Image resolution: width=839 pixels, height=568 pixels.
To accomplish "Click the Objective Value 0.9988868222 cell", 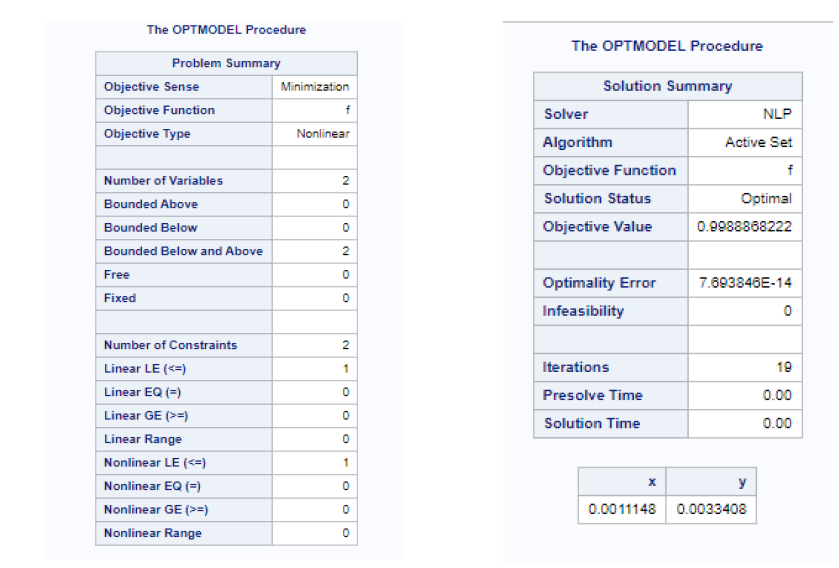I will tap(745, 227).
